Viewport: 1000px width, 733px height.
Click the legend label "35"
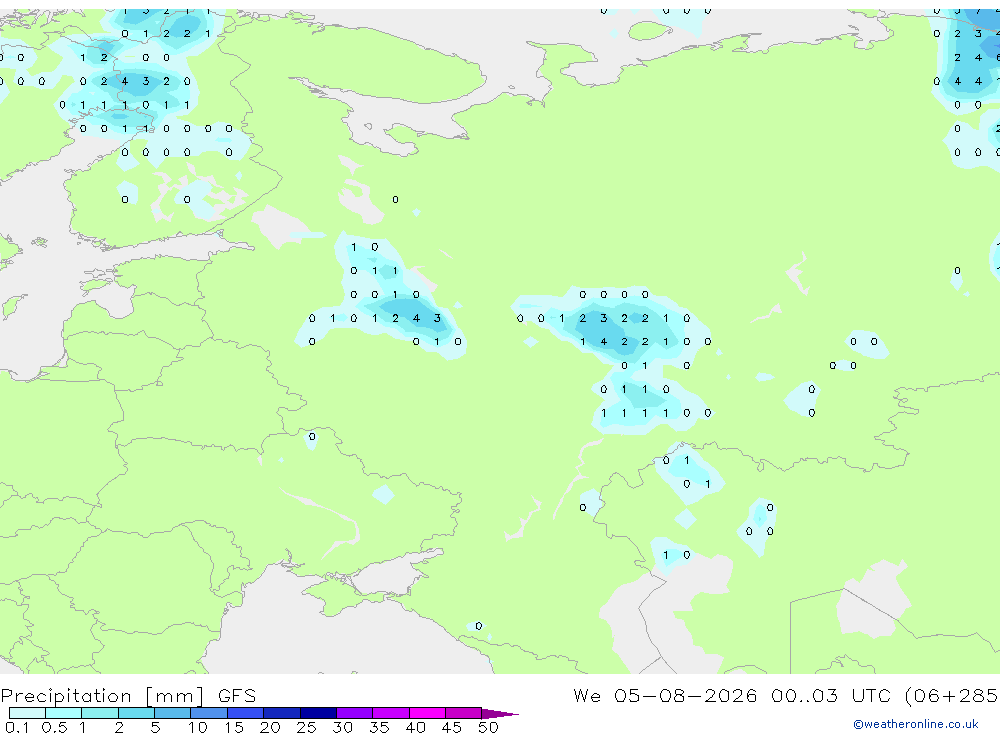(x=379, y=727)
